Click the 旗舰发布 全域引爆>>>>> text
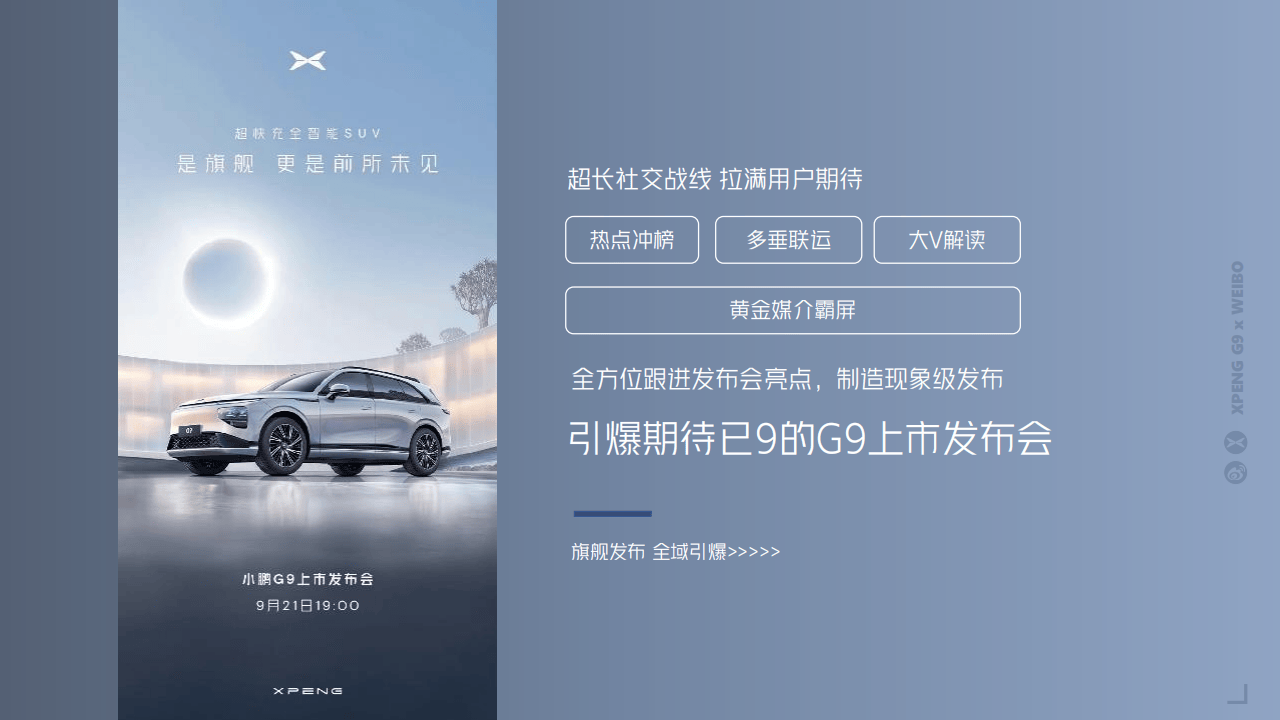Screen dimensions: 1280x720 pyautogui.click(x=676, y=552)
